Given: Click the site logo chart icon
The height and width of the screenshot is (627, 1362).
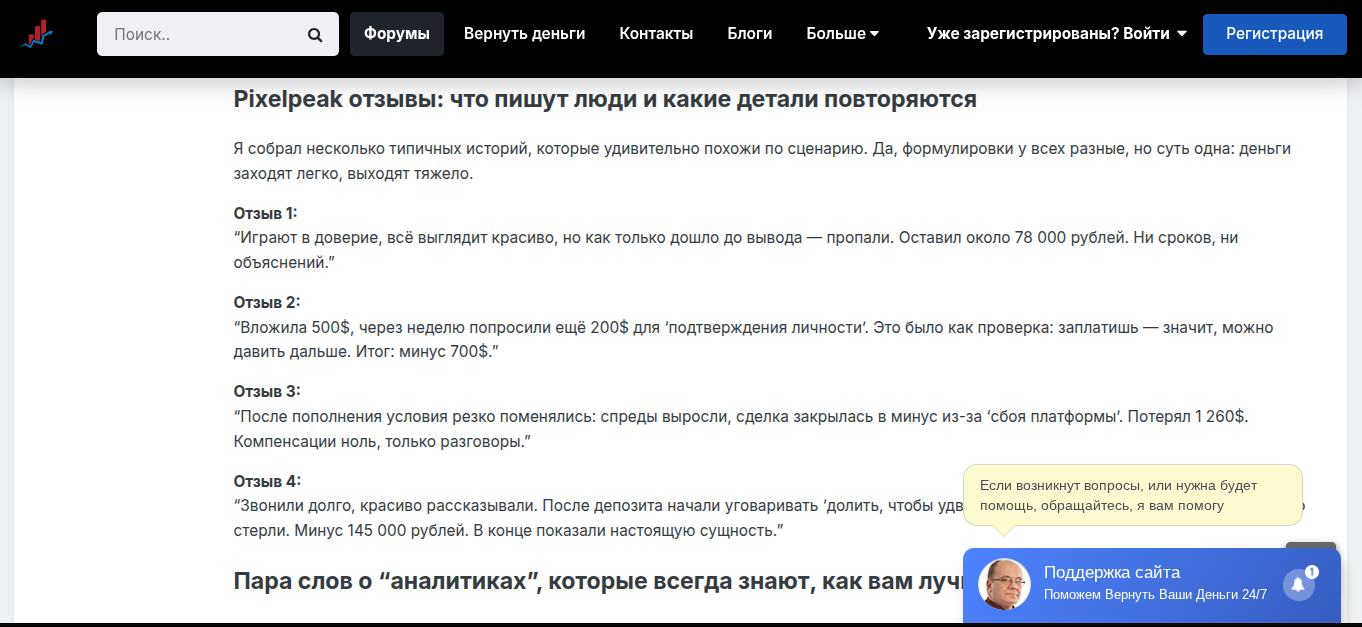Looking at the screenshot, I should 37,34.
